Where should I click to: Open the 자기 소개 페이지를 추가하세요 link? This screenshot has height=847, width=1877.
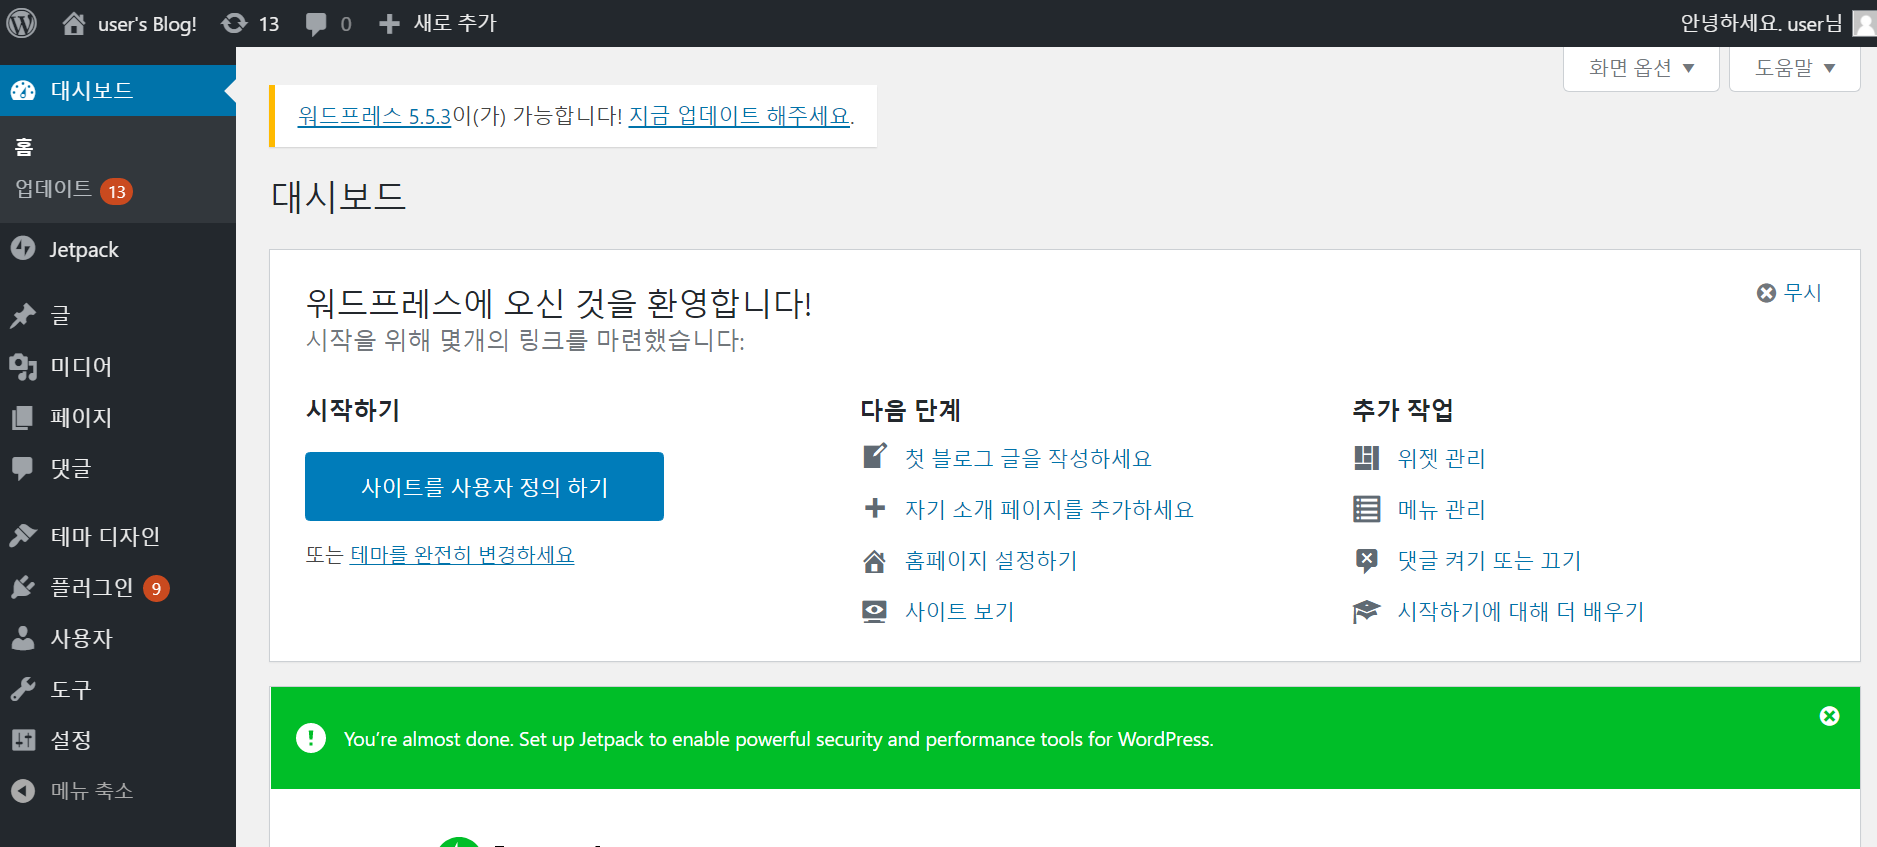(1049, 509)
